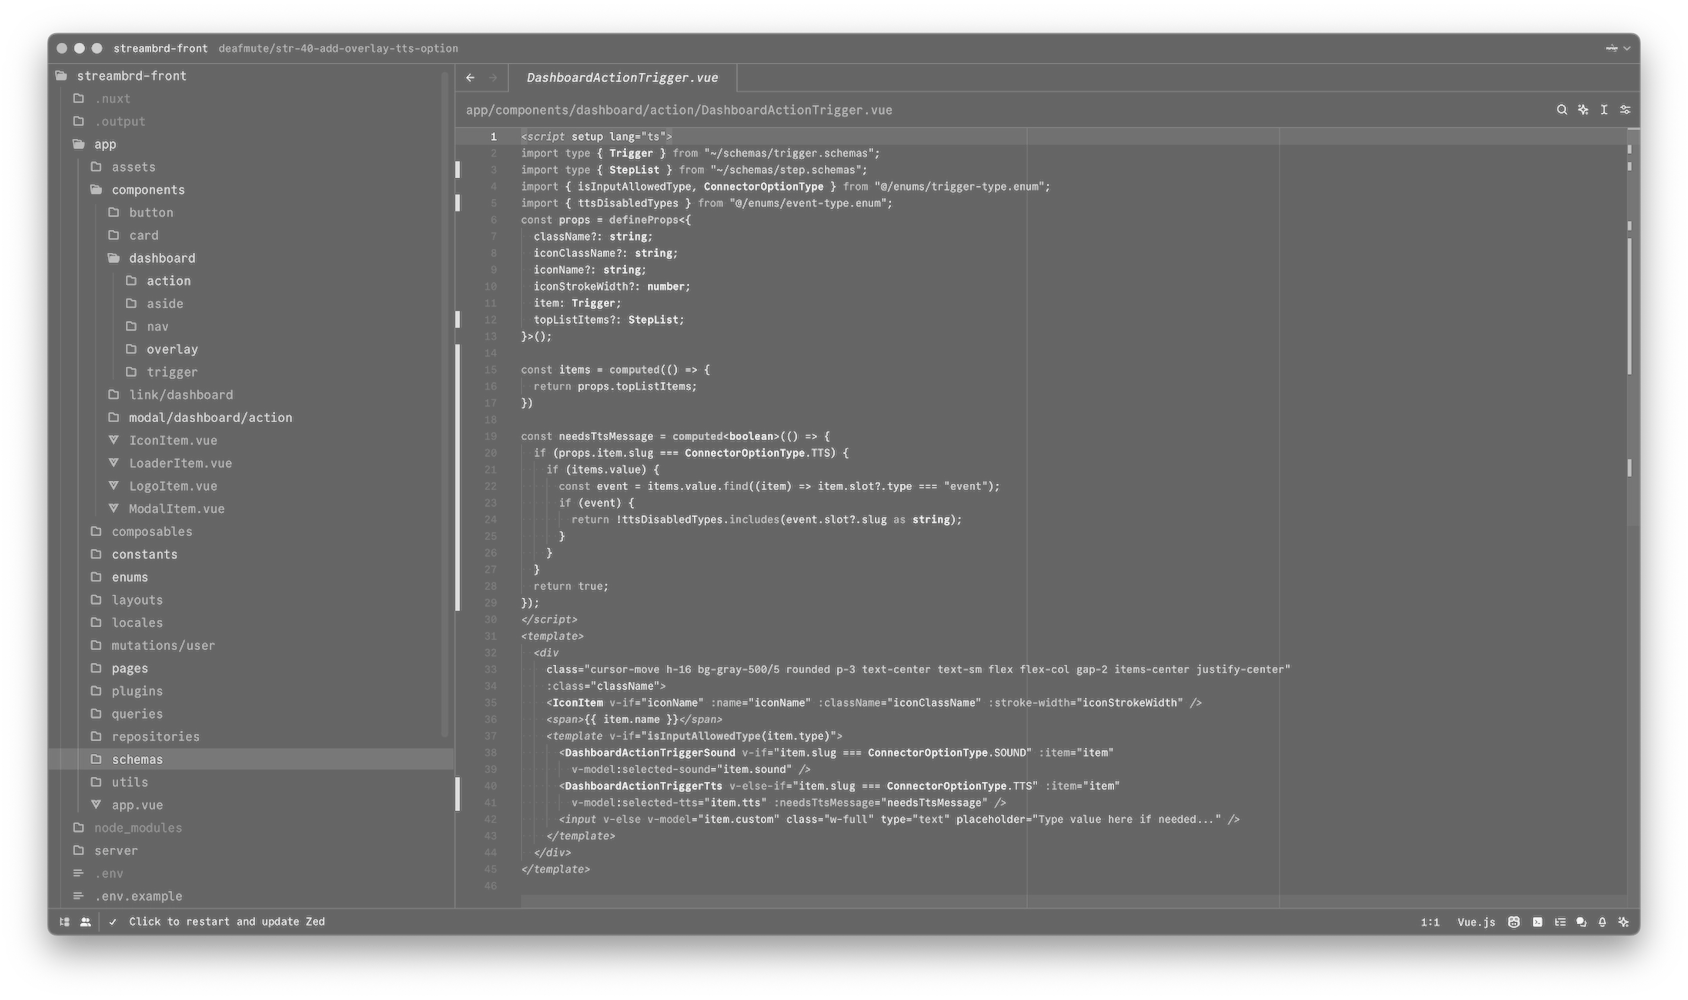Open user menu chevron in title bar
The width and height of the screenshot is (1688, 1000).
click(x=1627, y=48)
